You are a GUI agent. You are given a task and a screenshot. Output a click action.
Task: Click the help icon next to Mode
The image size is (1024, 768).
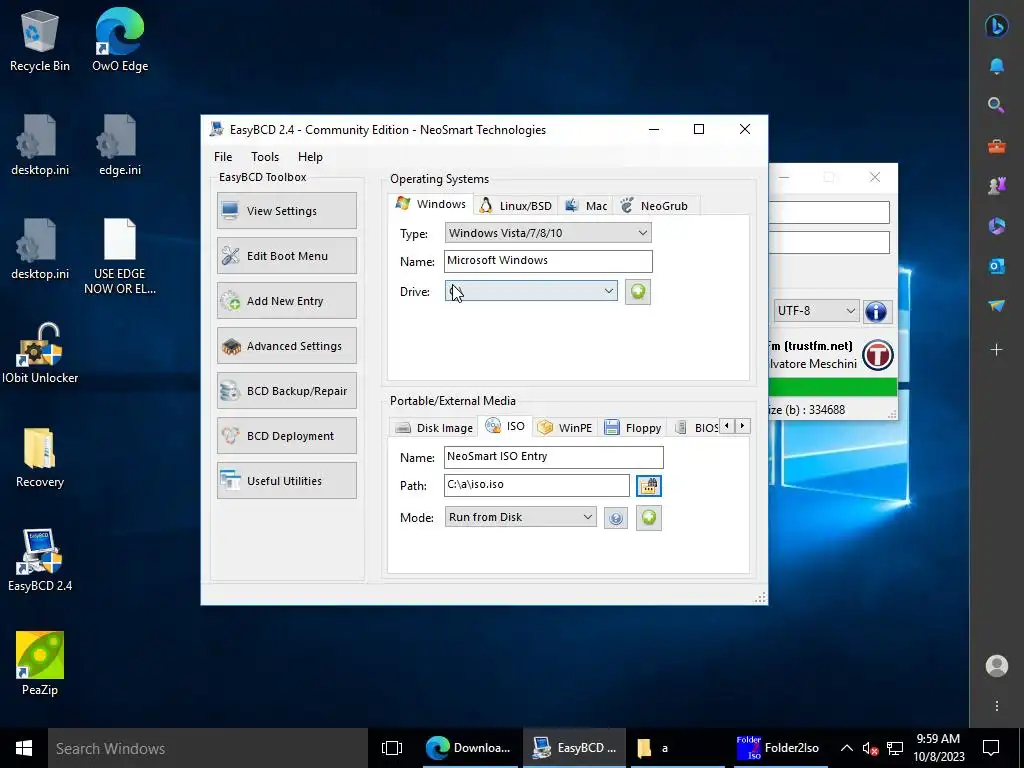pyautogui.click(x=616, y=518)
